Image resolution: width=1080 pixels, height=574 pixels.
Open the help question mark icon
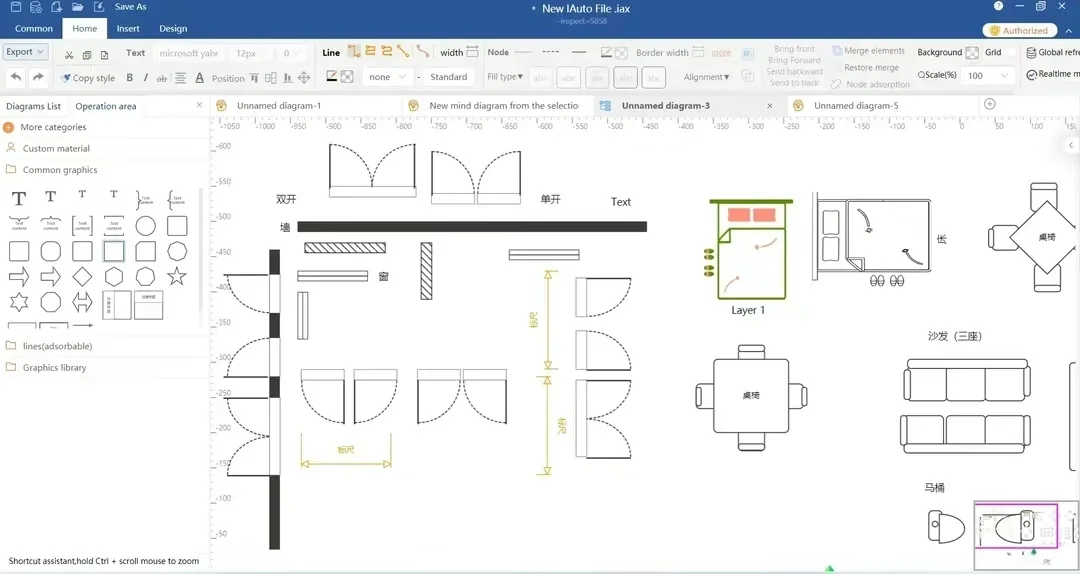[x=998, y=6]
